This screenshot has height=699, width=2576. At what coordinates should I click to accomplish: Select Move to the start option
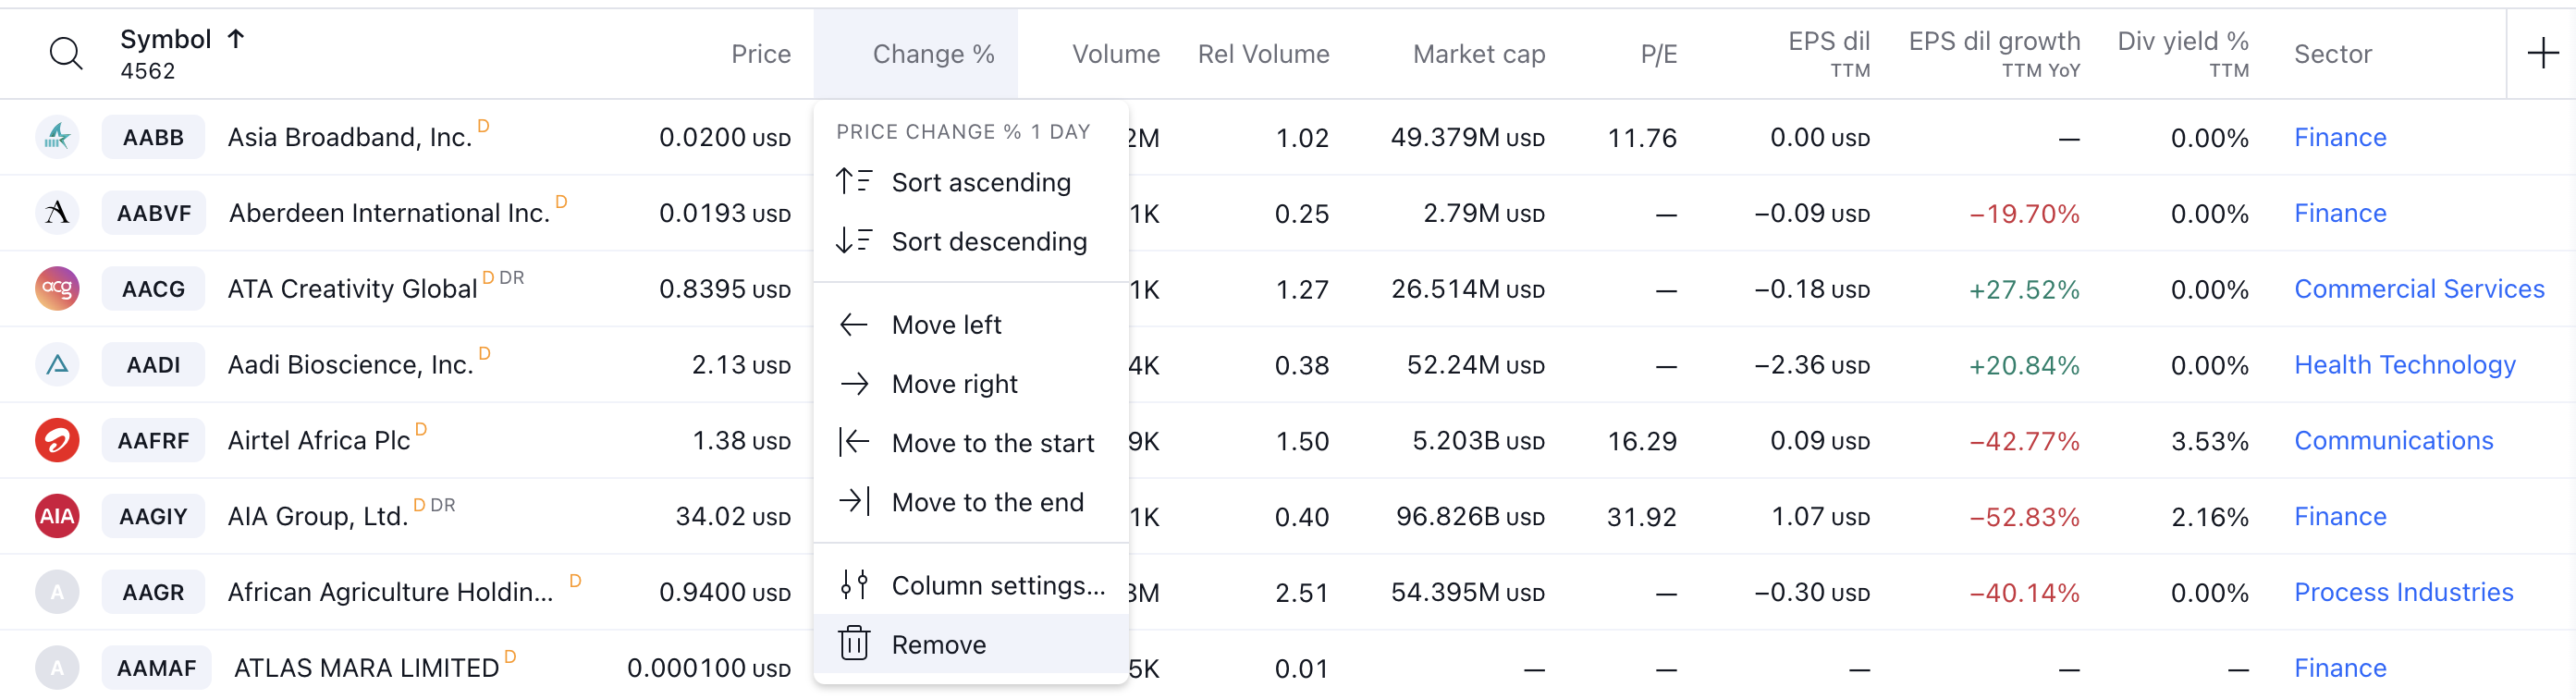(x=992, y=443)
